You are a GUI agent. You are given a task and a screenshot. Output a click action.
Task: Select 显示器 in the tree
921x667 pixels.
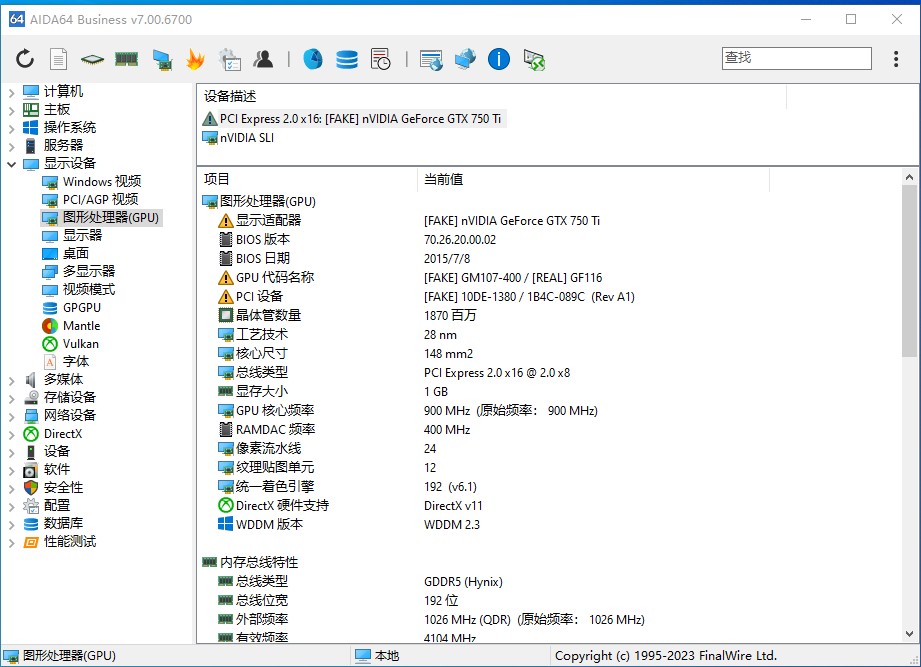coord(72,236)
